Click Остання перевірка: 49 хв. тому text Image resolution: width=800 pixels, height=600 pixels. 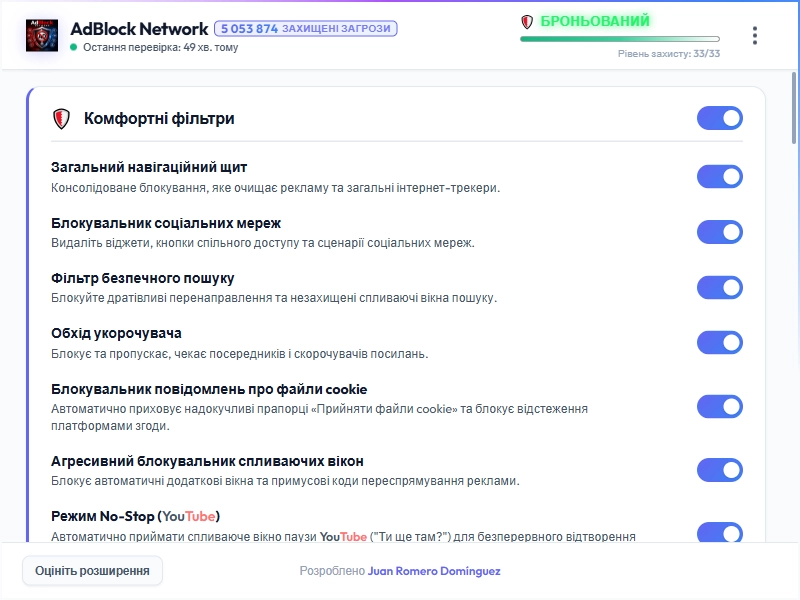(161, 47)
